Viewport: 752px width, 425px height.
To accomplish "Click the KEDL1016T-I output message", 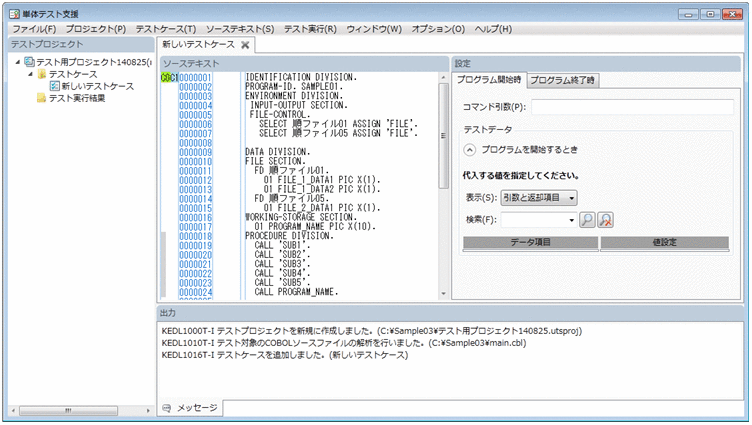I will click(285, 355).
